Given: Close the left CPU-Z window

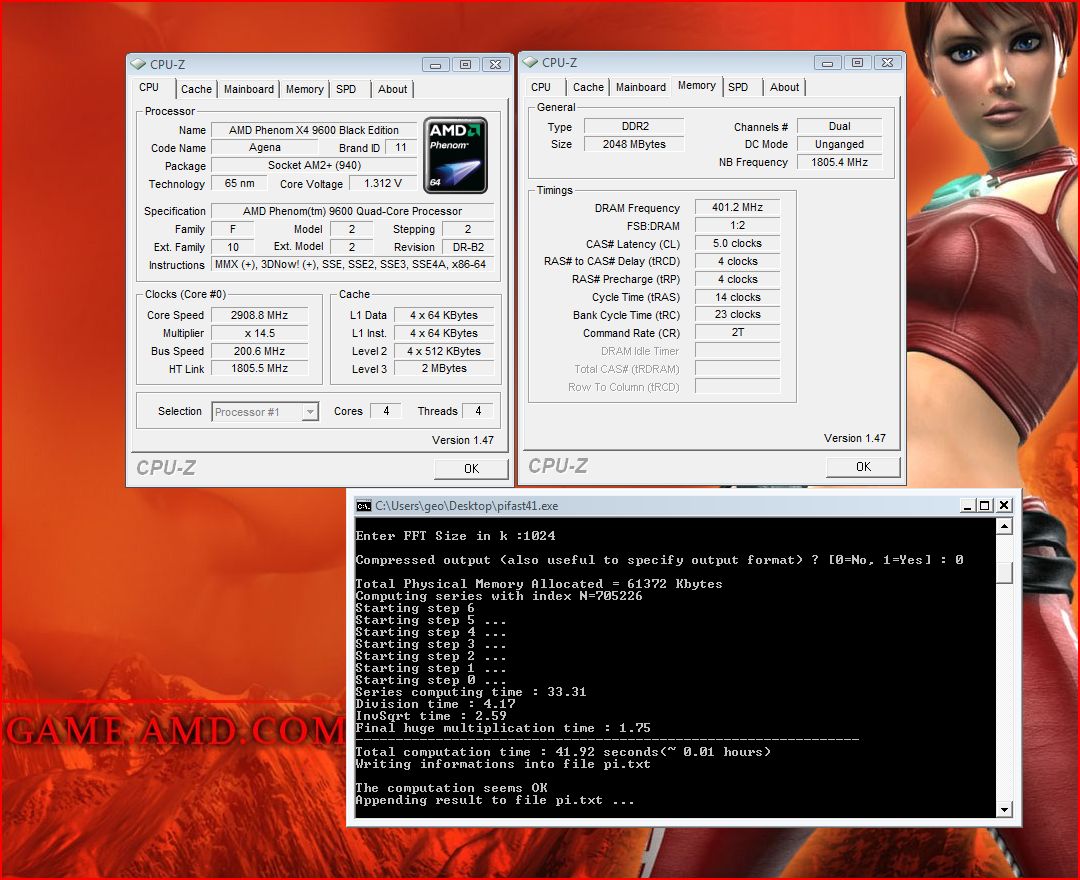Looking at the screenshot, I should pyautogui.click(x=495, y=65).
